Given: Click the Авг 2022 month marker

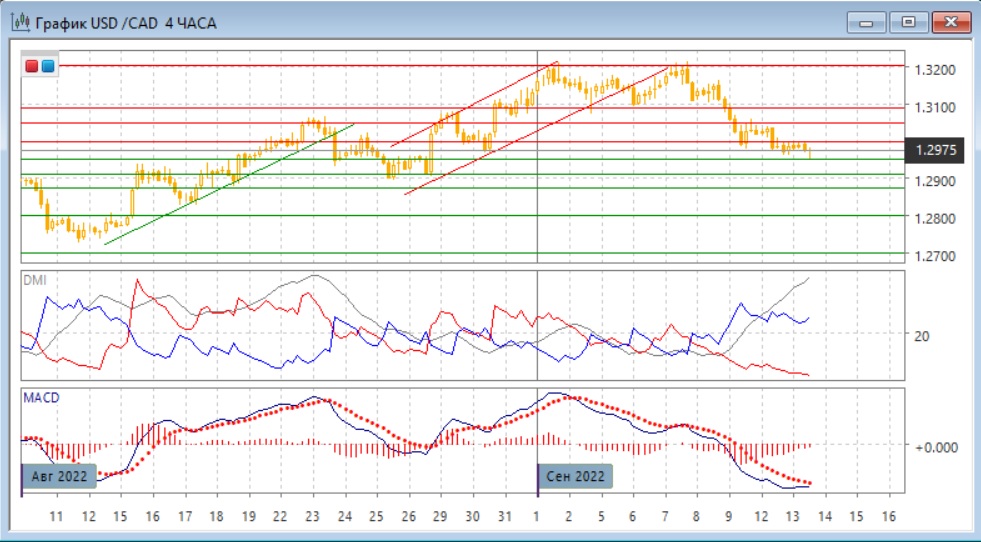Looking at the screenshot, I should 60,476.
